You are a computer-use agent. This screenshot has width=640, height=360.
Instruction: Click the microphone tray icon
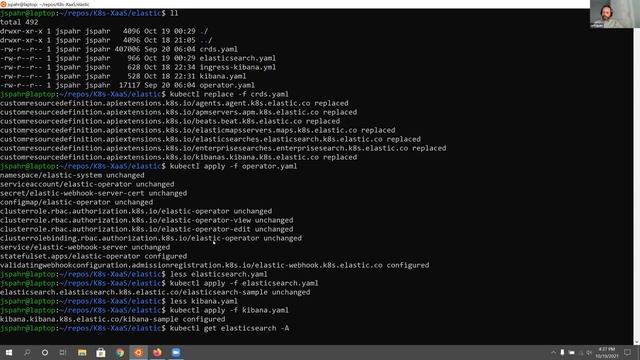(x=562, y=353)
